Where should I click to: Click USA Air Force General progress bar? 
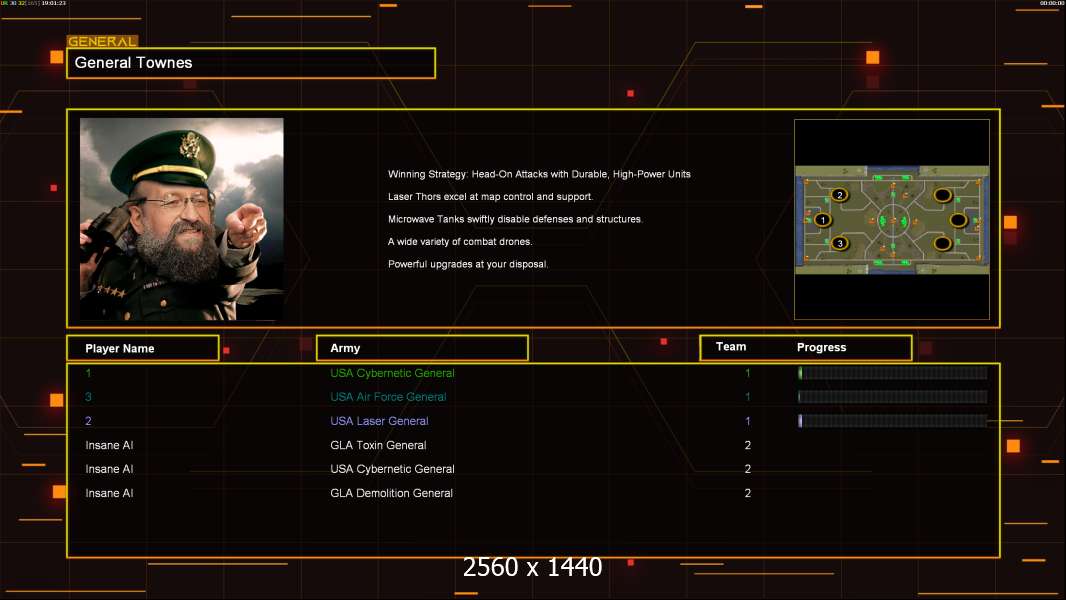click(893, 397)
